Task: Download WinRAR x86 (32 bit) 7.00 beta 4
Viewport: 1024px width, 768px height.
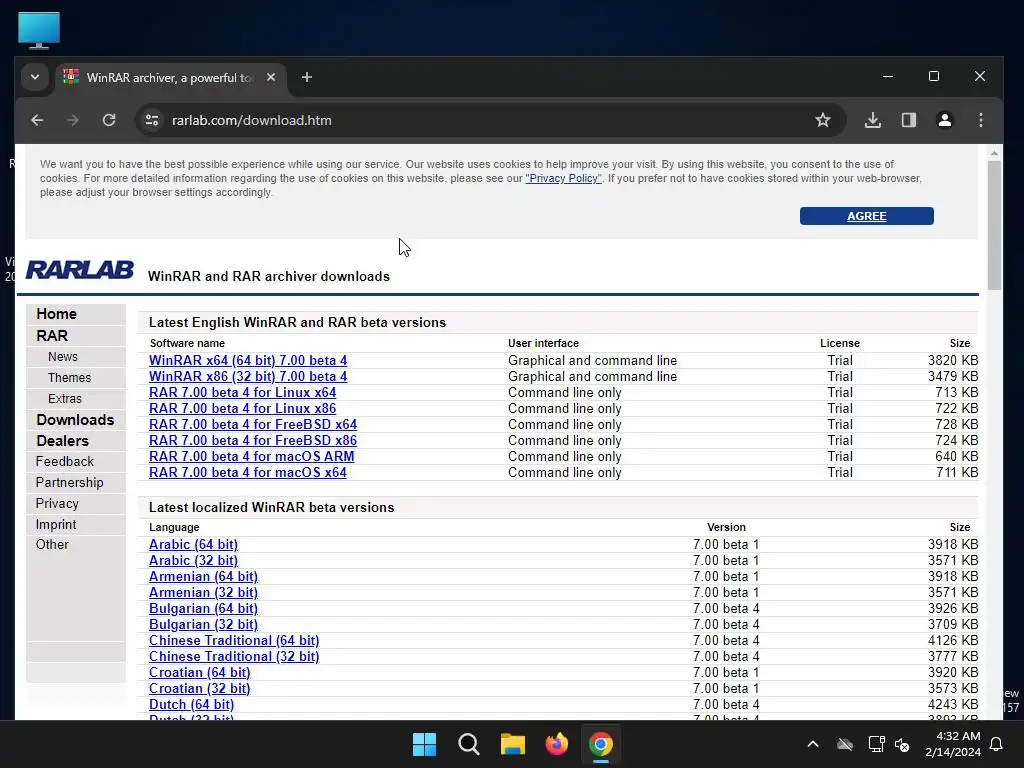Action: 248,377
